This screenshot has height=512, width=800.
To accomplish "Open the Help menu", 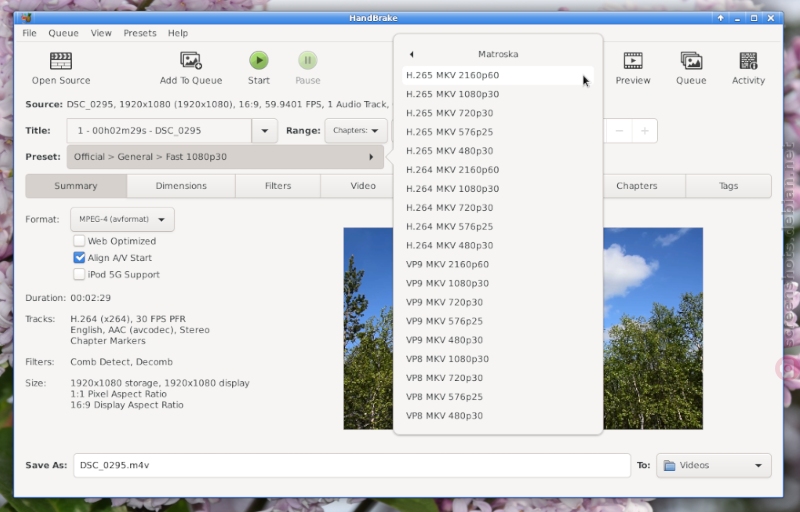I will 178,33.
